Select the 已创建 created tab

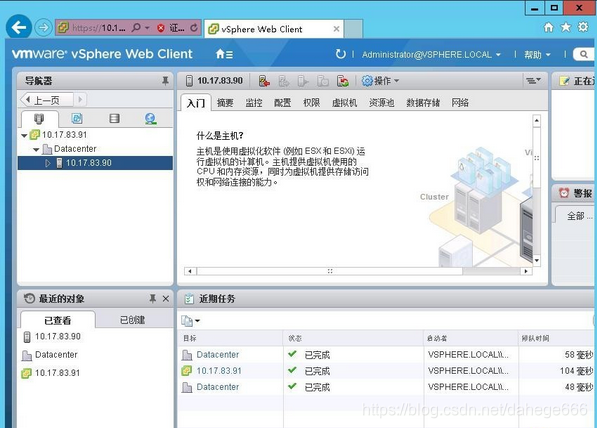pos(132,320)
